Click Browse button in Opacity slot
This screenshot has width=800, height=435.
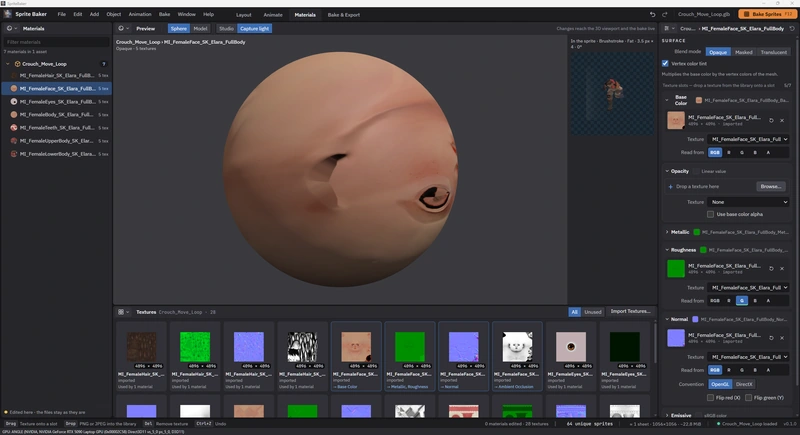coord(770,186)
